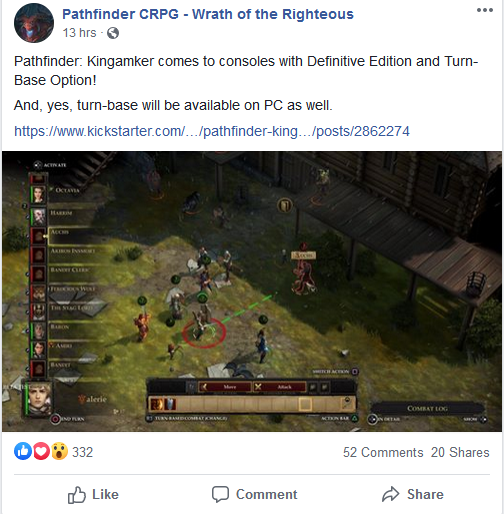This screenshot has height=514, width=504.
Task: Open the post's three-dot options menu
Action: coord(485,10)
